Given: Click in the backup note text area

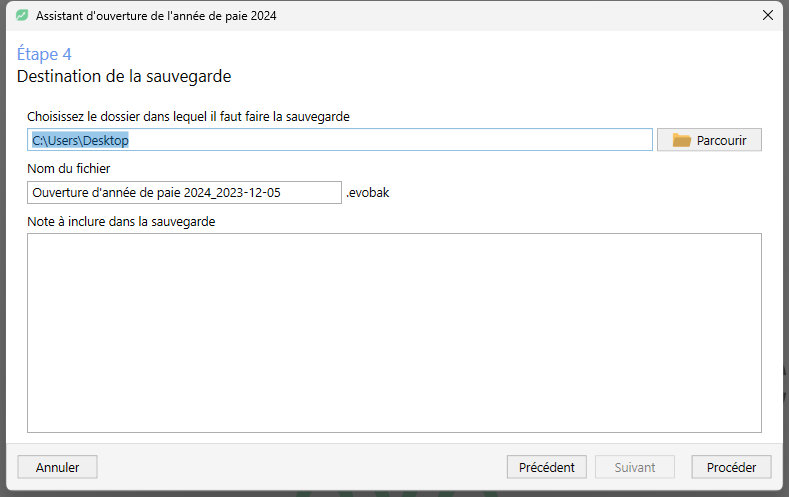Looking at the screenshot, I should pos(394,333).
